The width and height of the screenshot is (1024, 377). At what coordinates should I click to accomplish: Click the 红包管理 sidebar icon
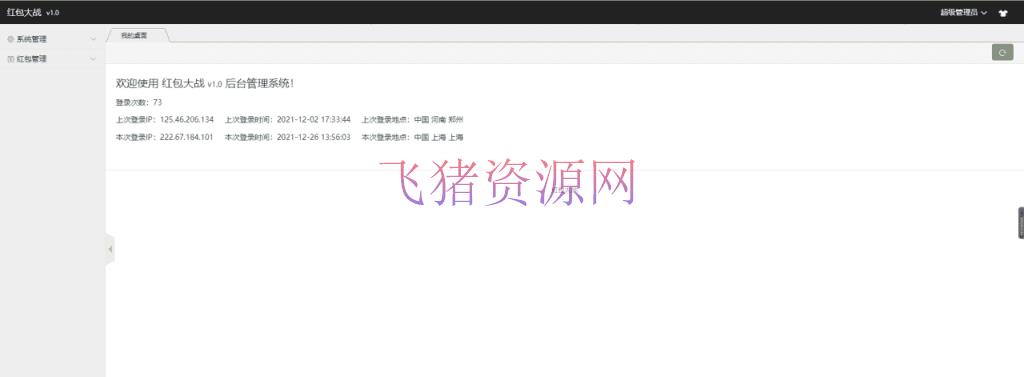click(10, 59)
